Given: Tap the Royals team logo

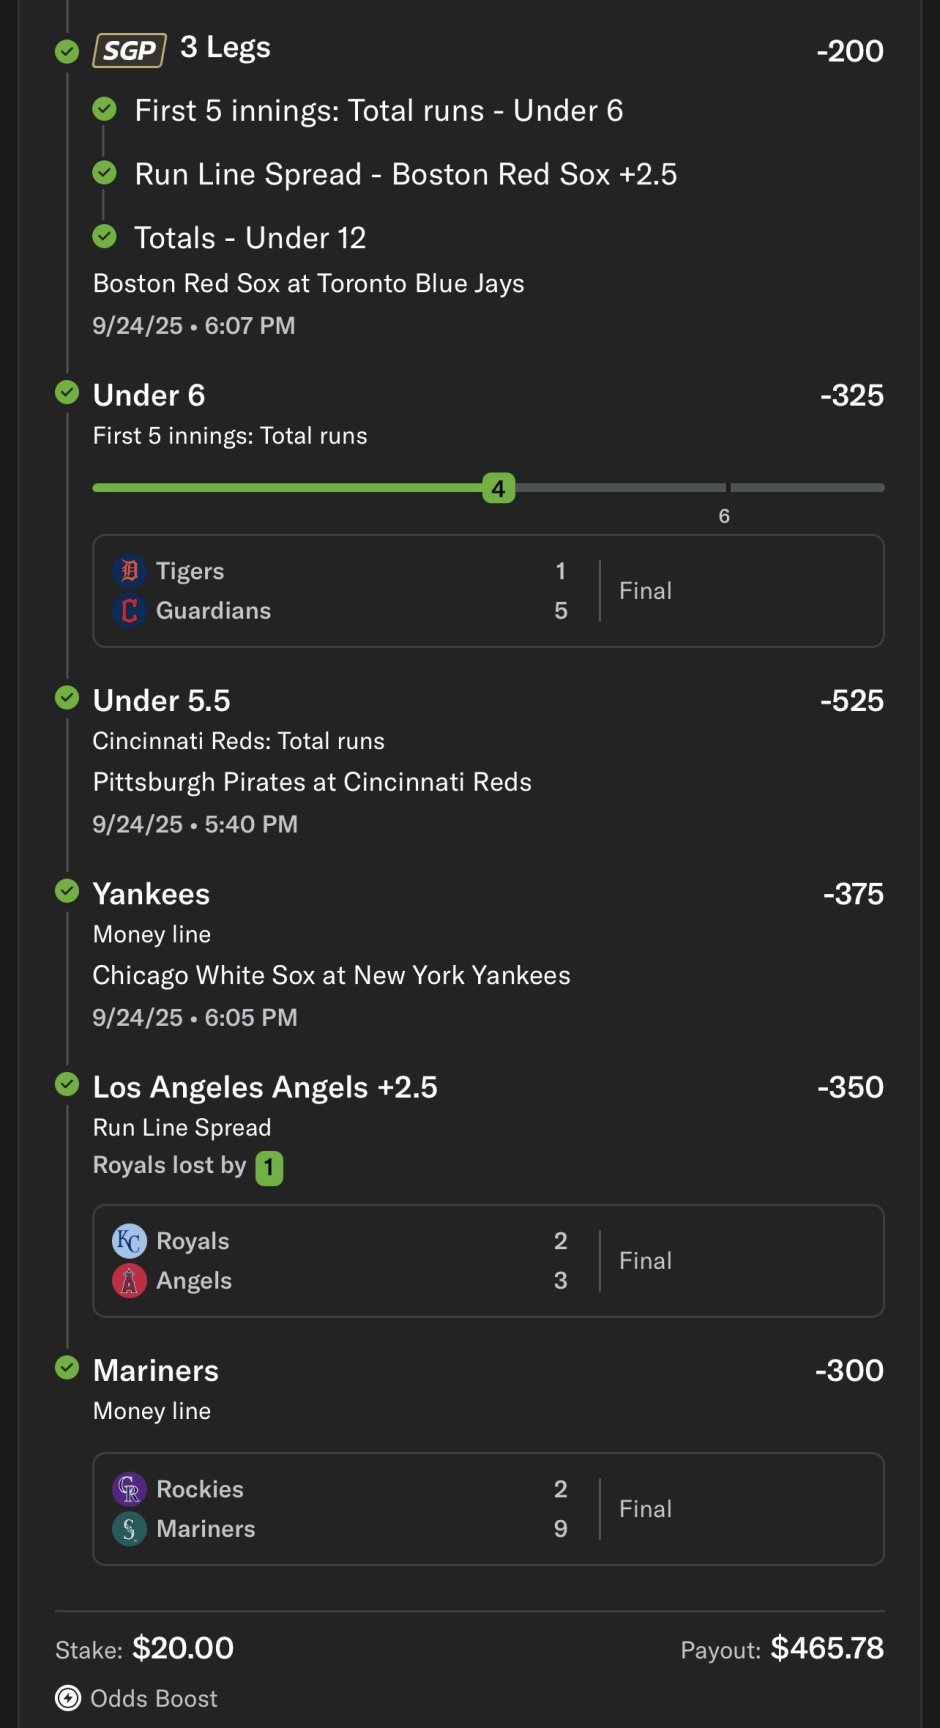Looking at the screenshot, I should [129, 1241].
